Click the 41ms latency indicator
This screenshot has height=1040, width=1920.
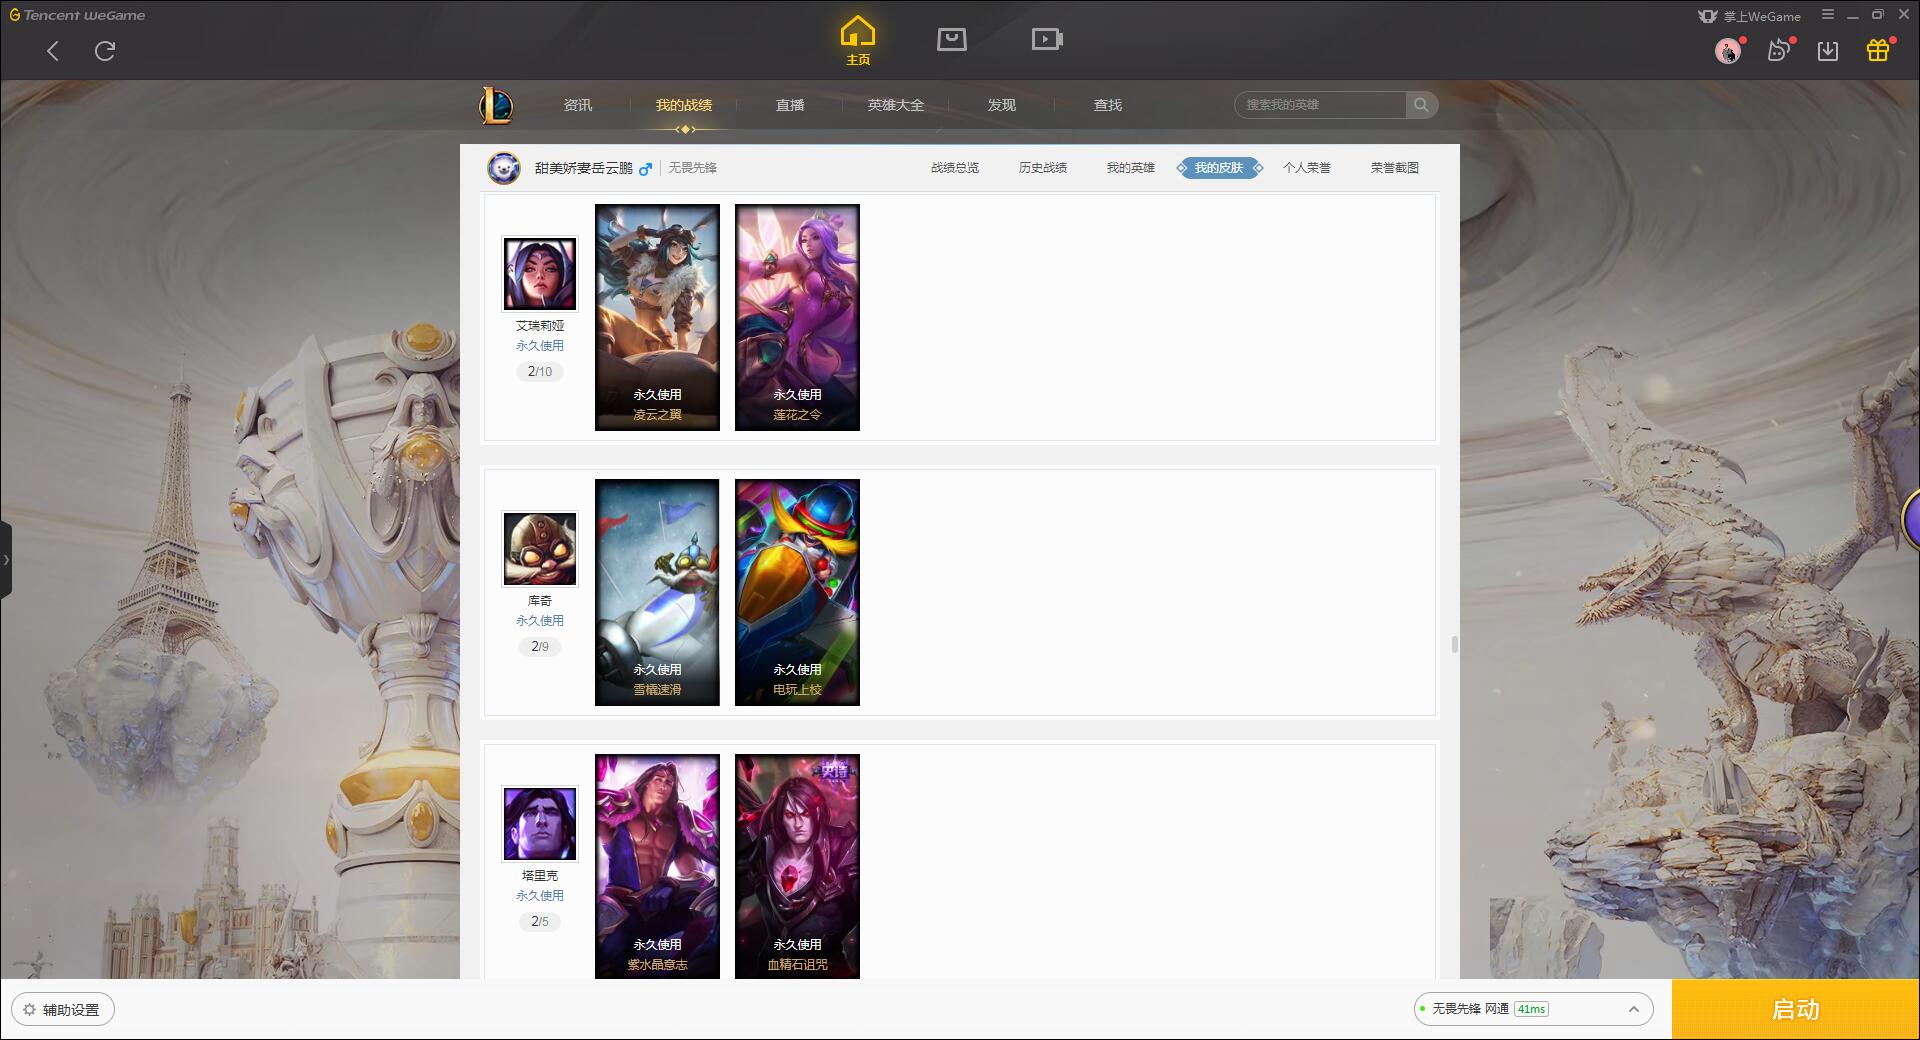coord(1531,1009)
